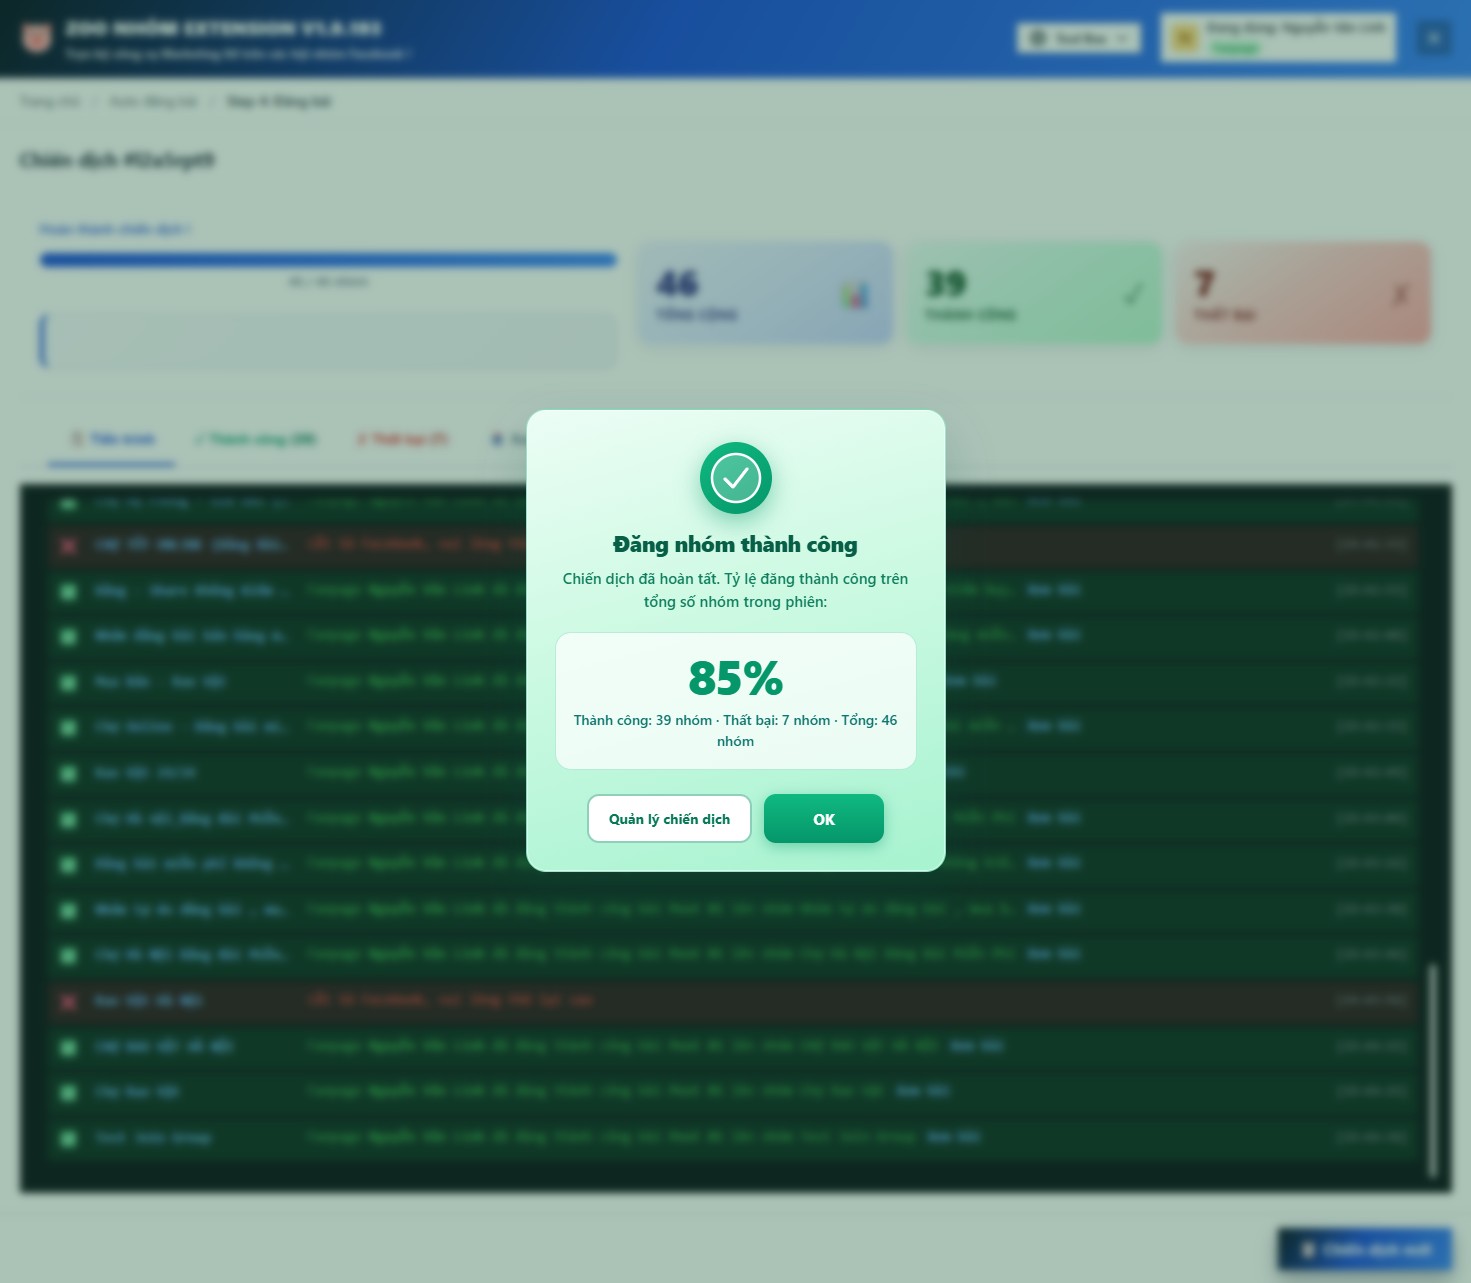Click the blue square button at header's far right

tap(1433, 38)
